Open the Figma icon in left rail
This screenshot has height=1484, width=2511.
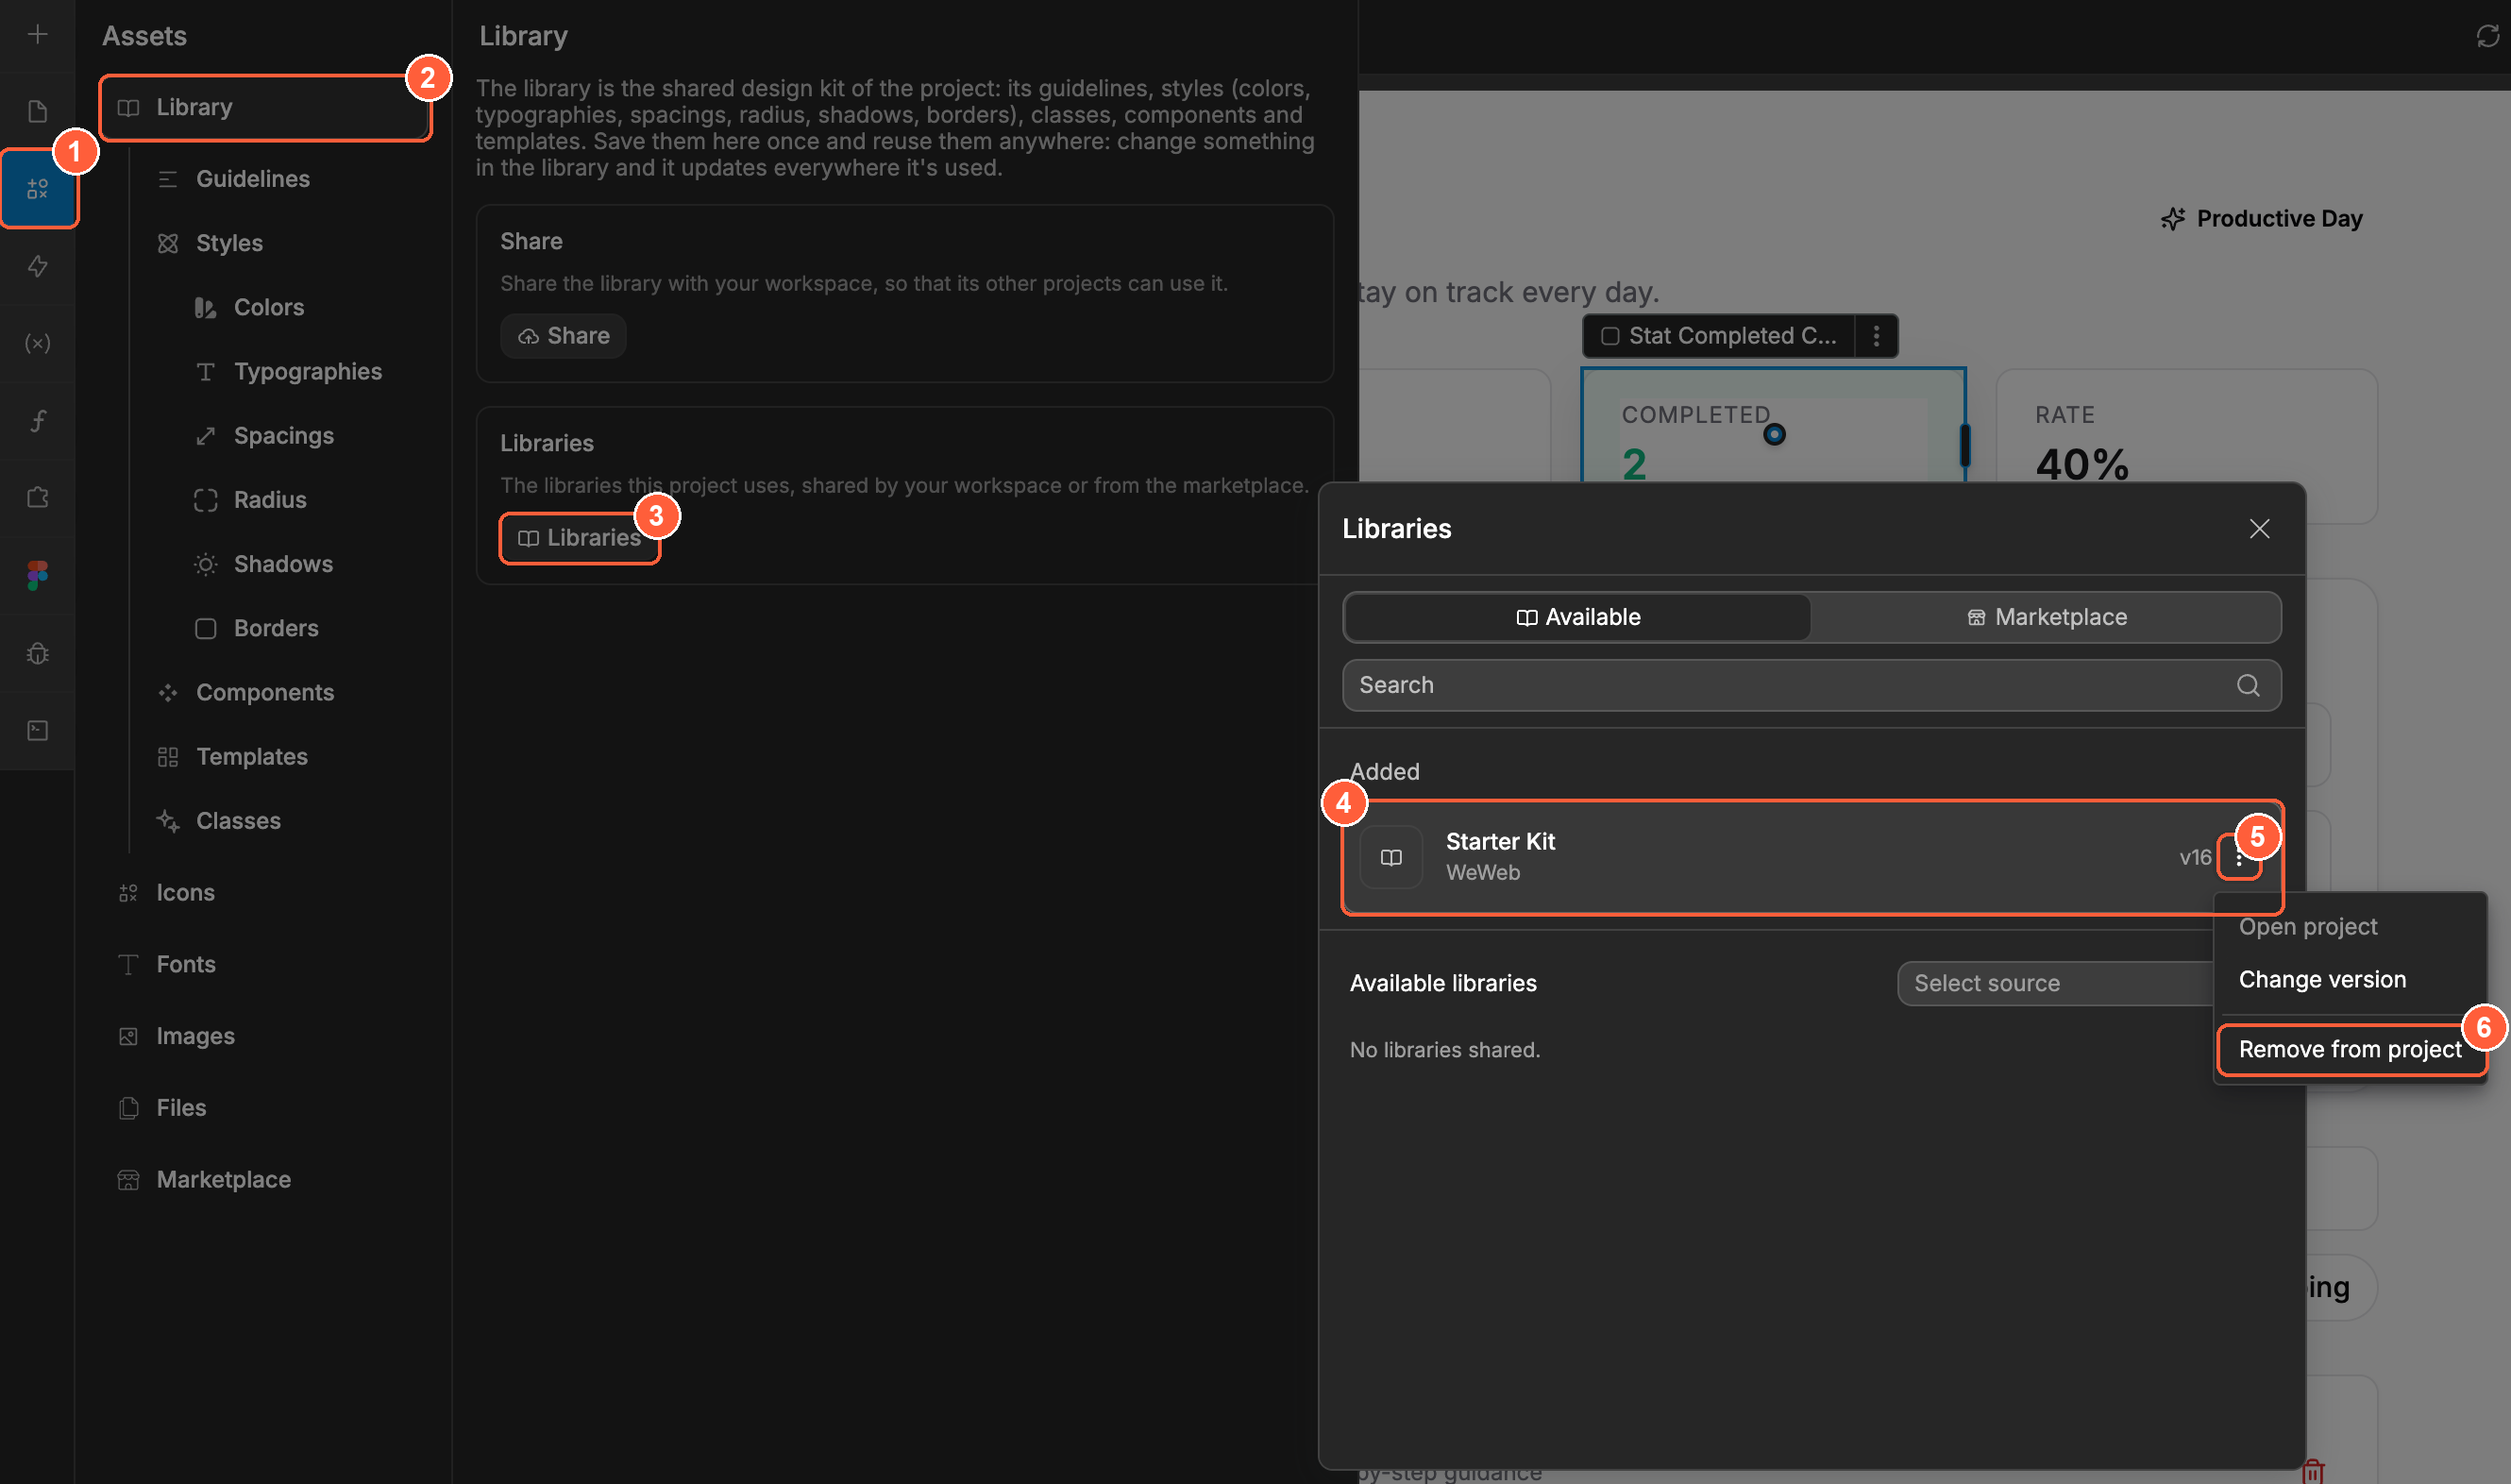click(x=37, y=575)
